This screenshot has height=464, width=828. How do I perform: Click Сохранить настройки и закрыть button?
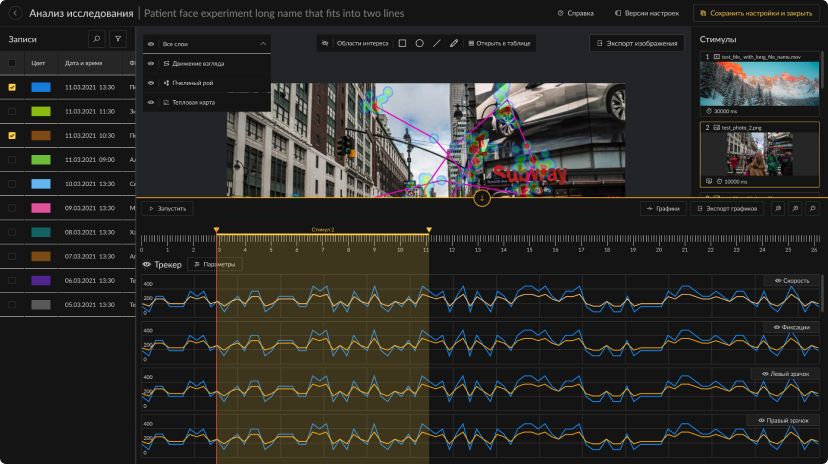tap(755, 14)
